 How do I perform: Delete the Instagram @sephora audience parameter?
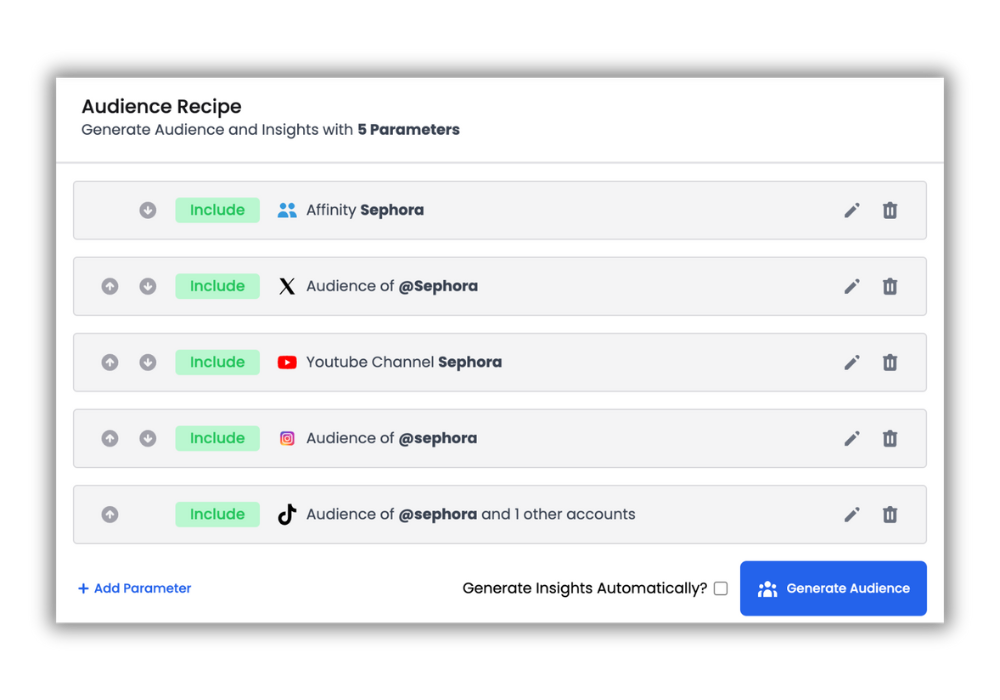[x=890, y=438]
